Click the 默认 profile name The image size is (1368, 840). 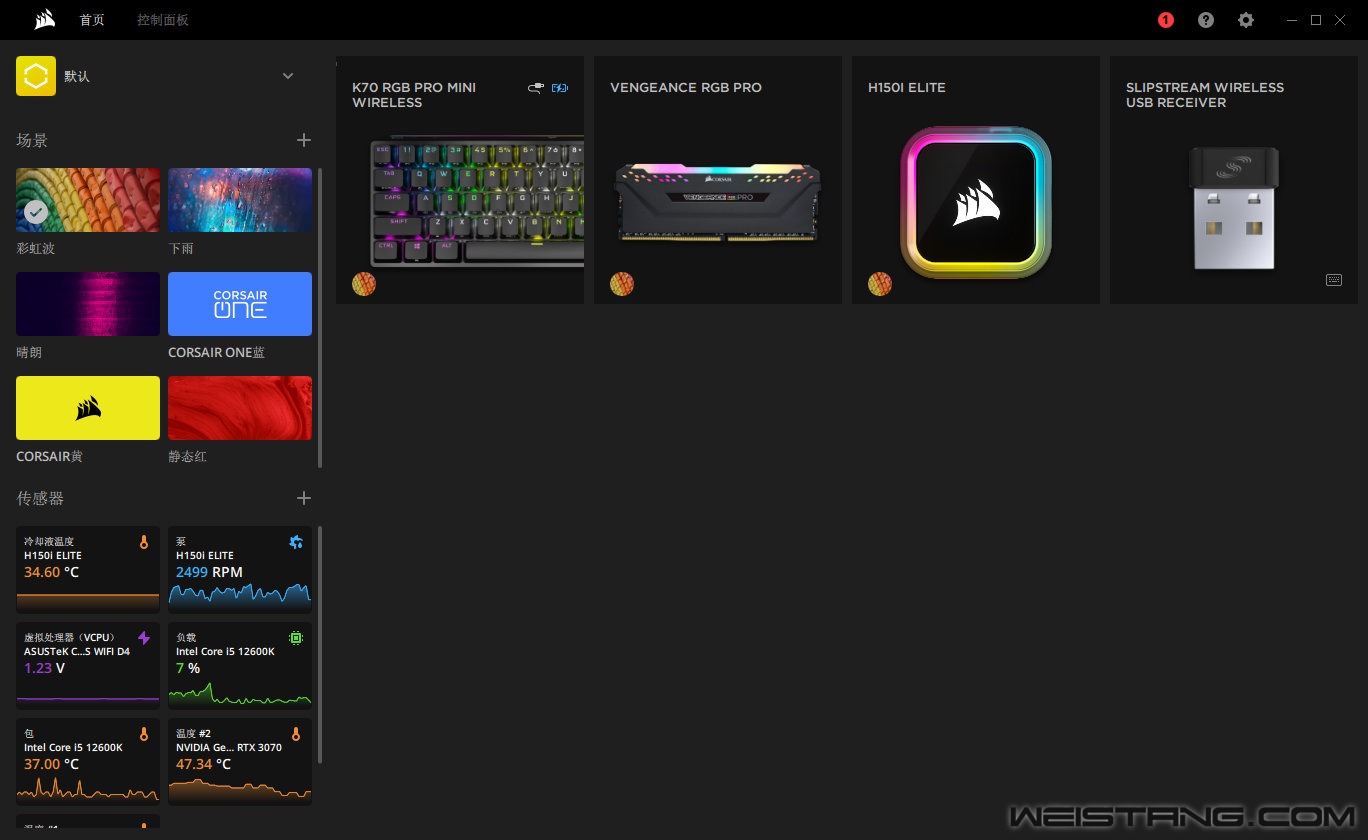(77, 76)
